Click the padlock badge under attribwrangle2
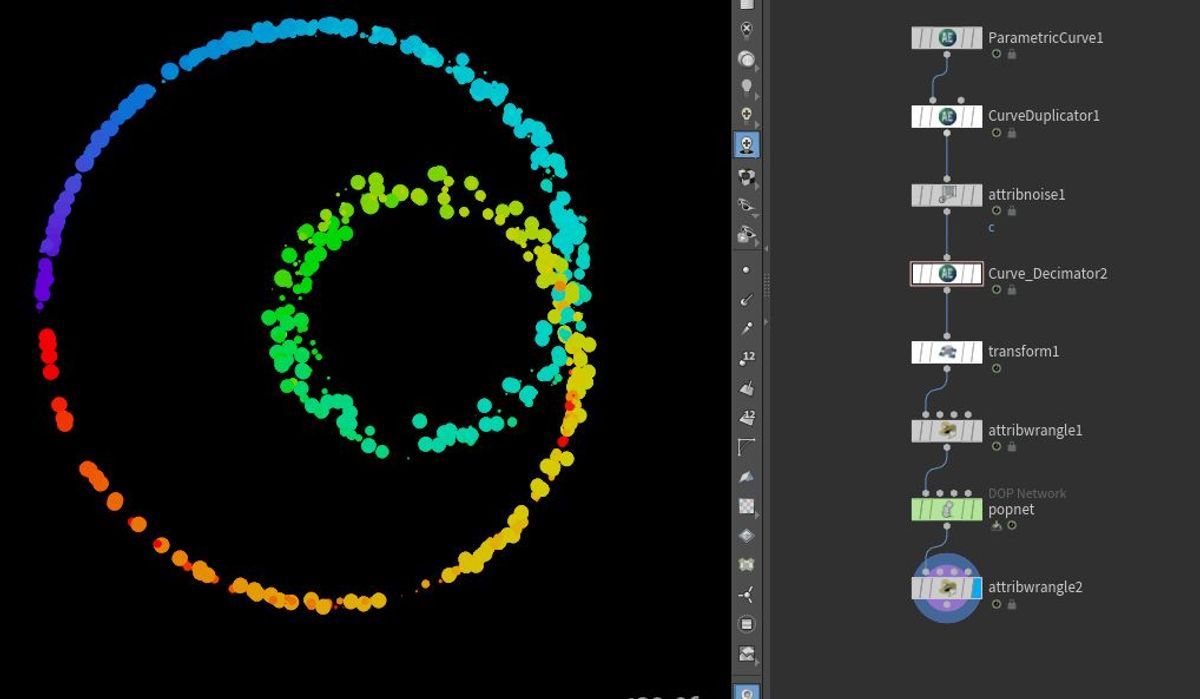This screenshot has width=1200, height=699. point(1012,604)
